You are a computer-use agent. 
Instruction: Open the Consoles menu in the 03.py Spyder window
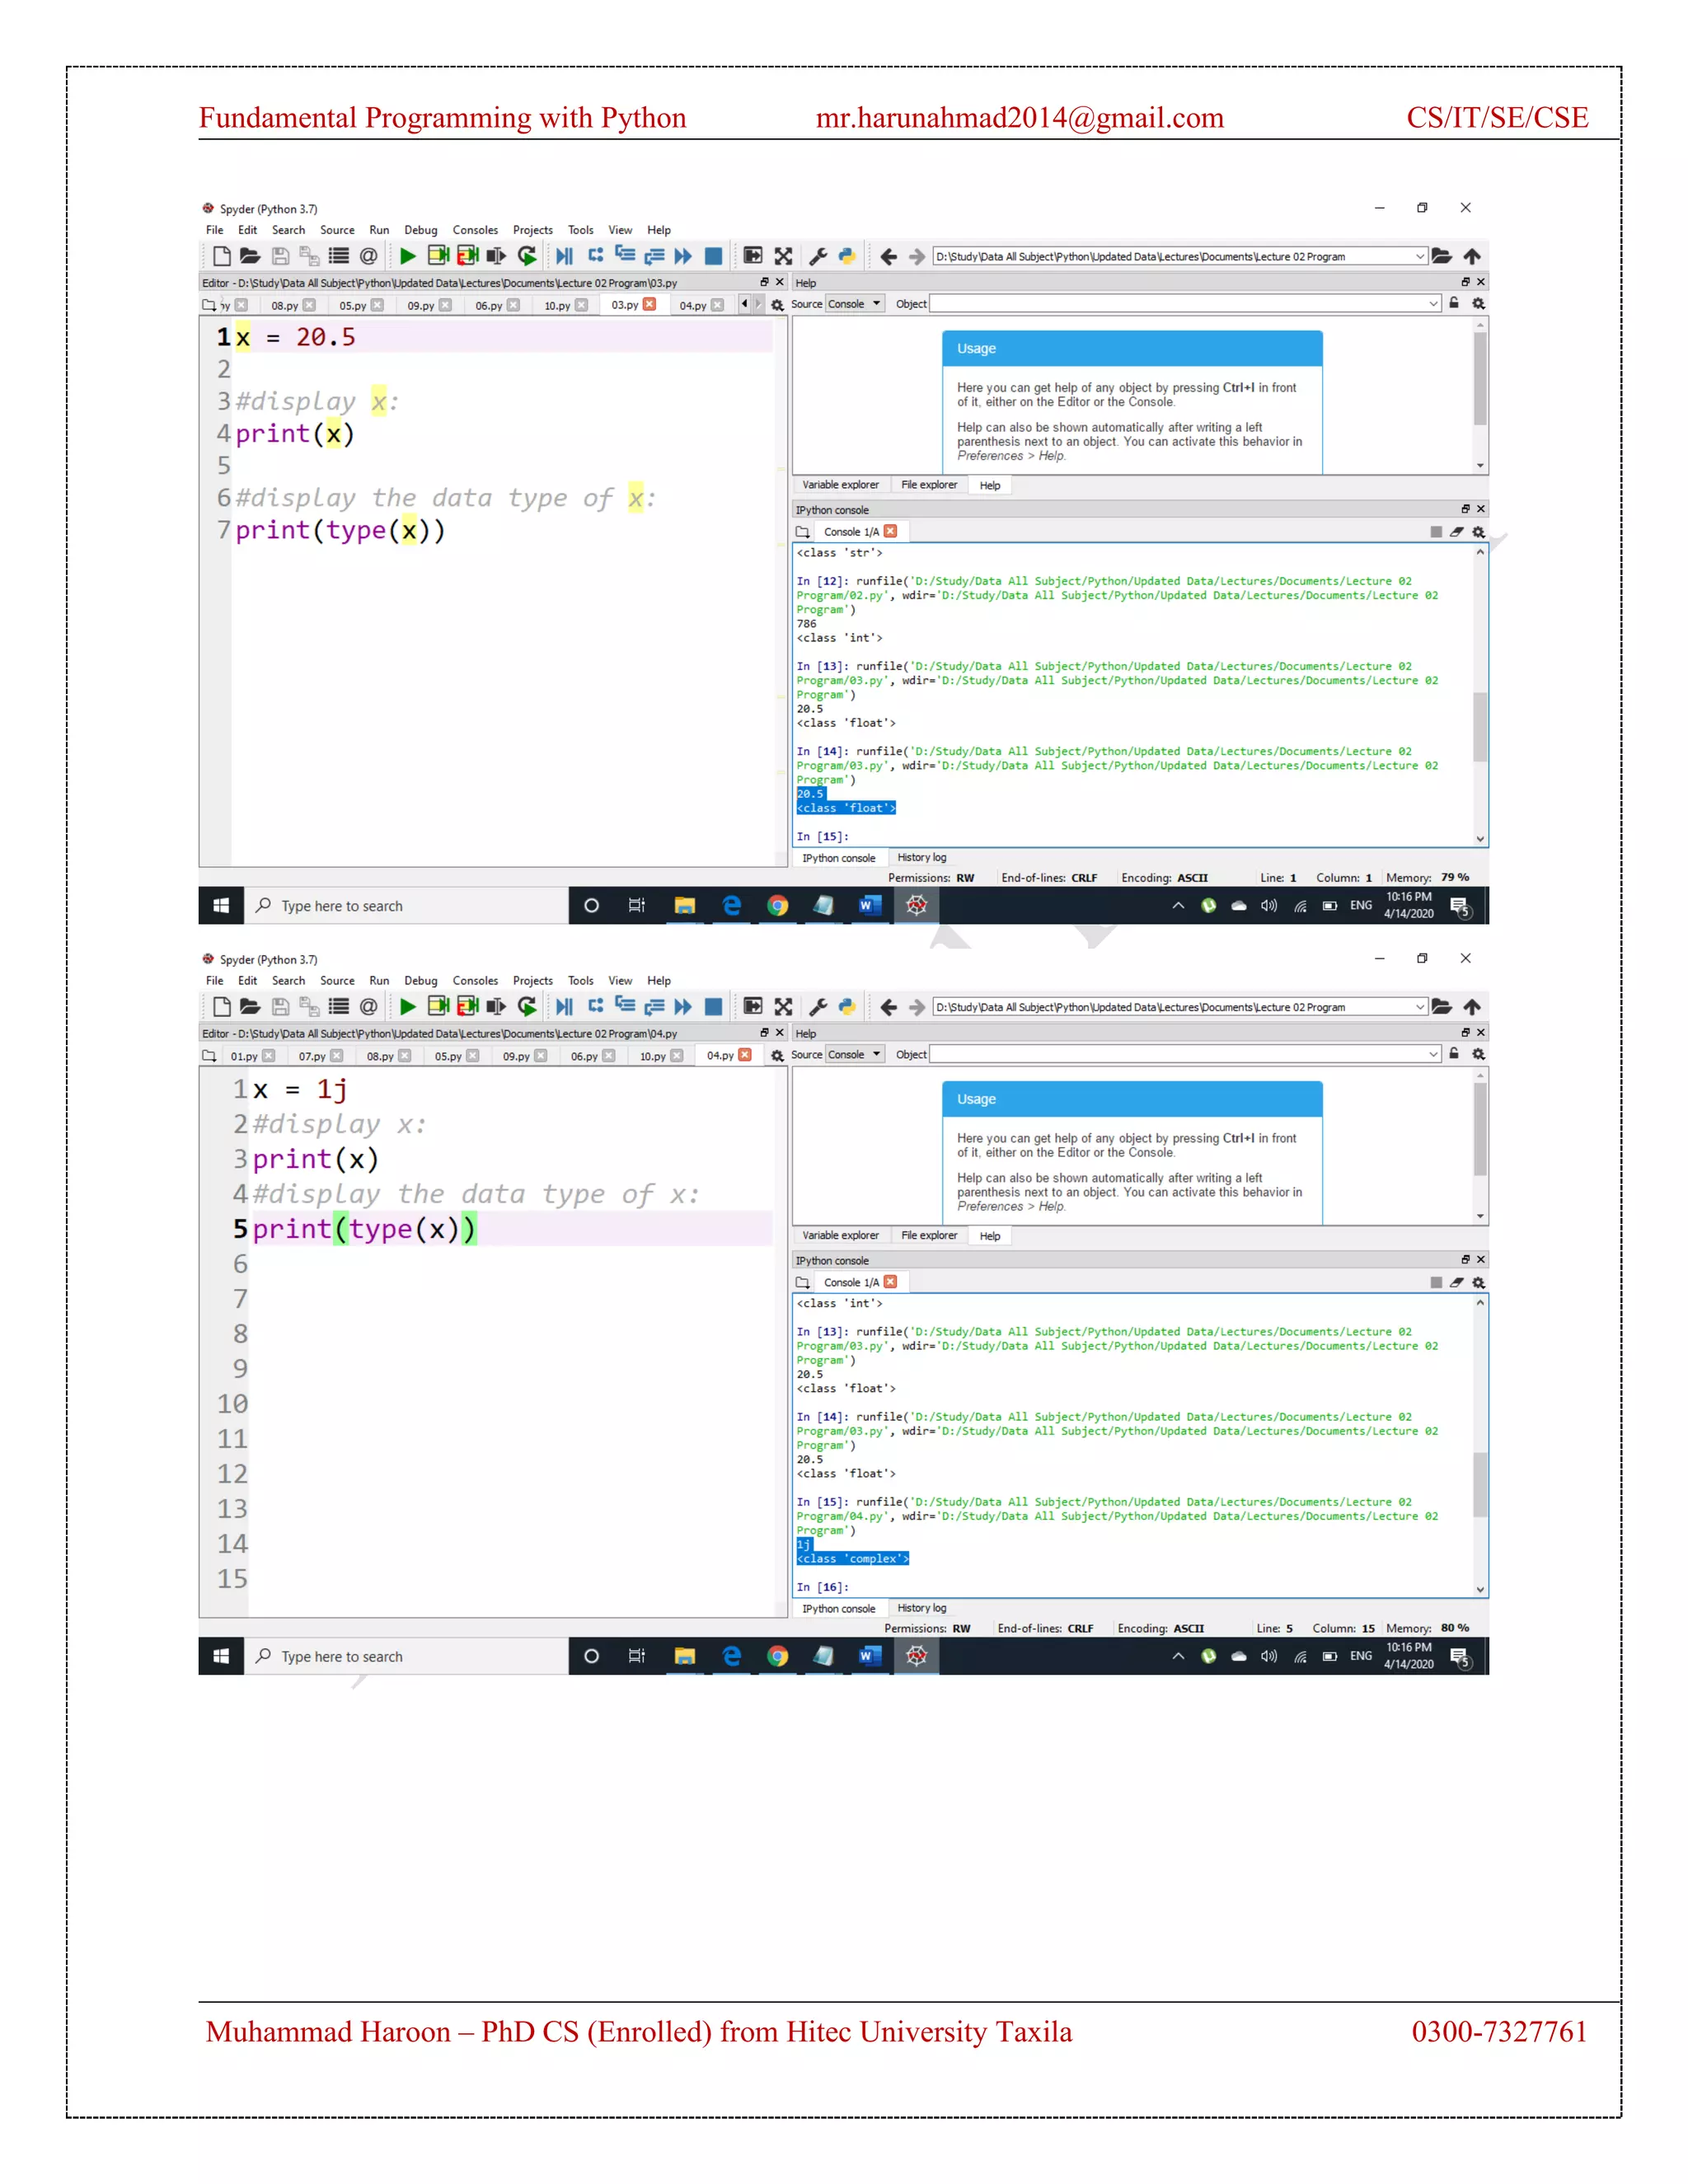pos(474,230)
